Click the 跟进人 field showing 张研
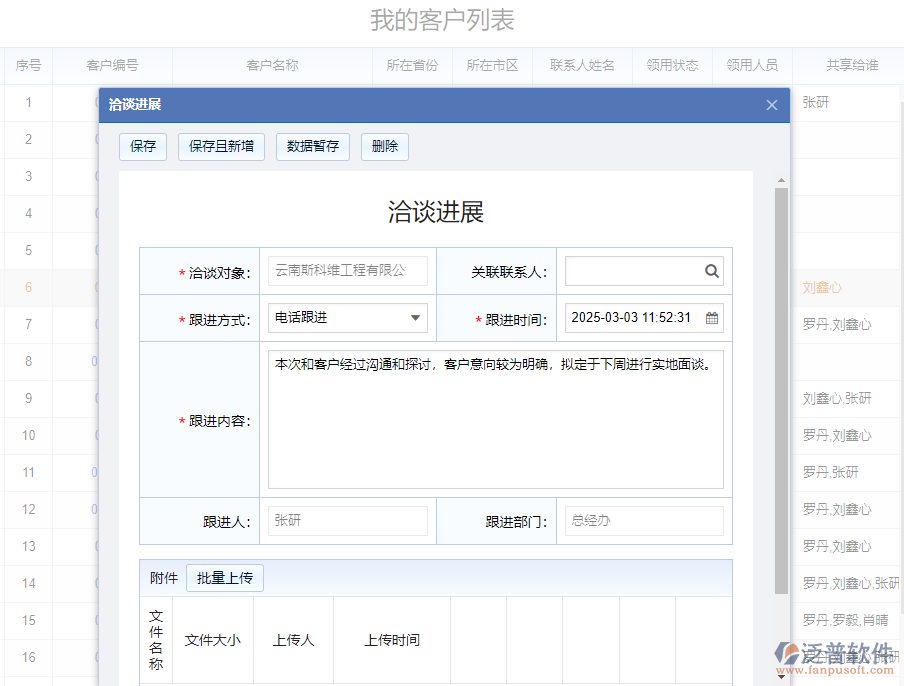This screenshot has width=904, height=686. (347, 521)
